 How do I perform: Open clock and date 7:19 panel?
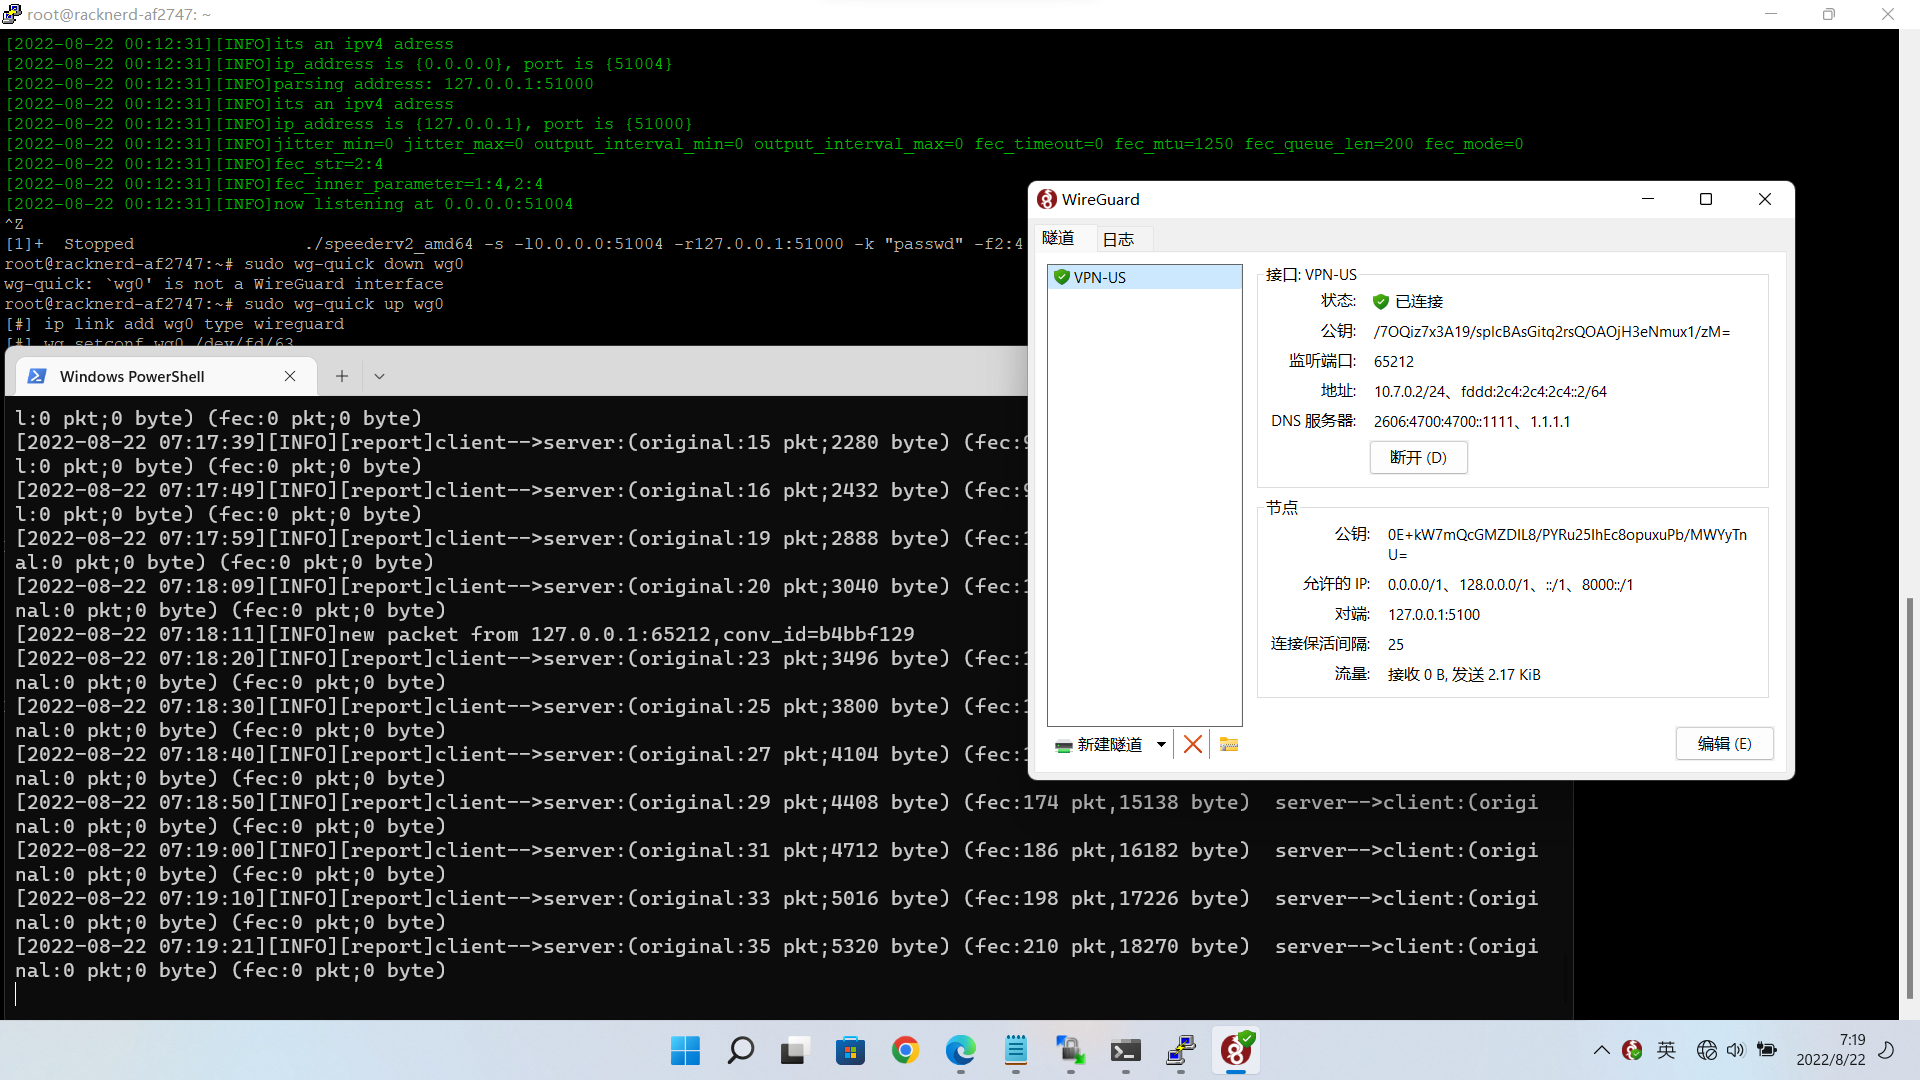pos(1830,1050)
